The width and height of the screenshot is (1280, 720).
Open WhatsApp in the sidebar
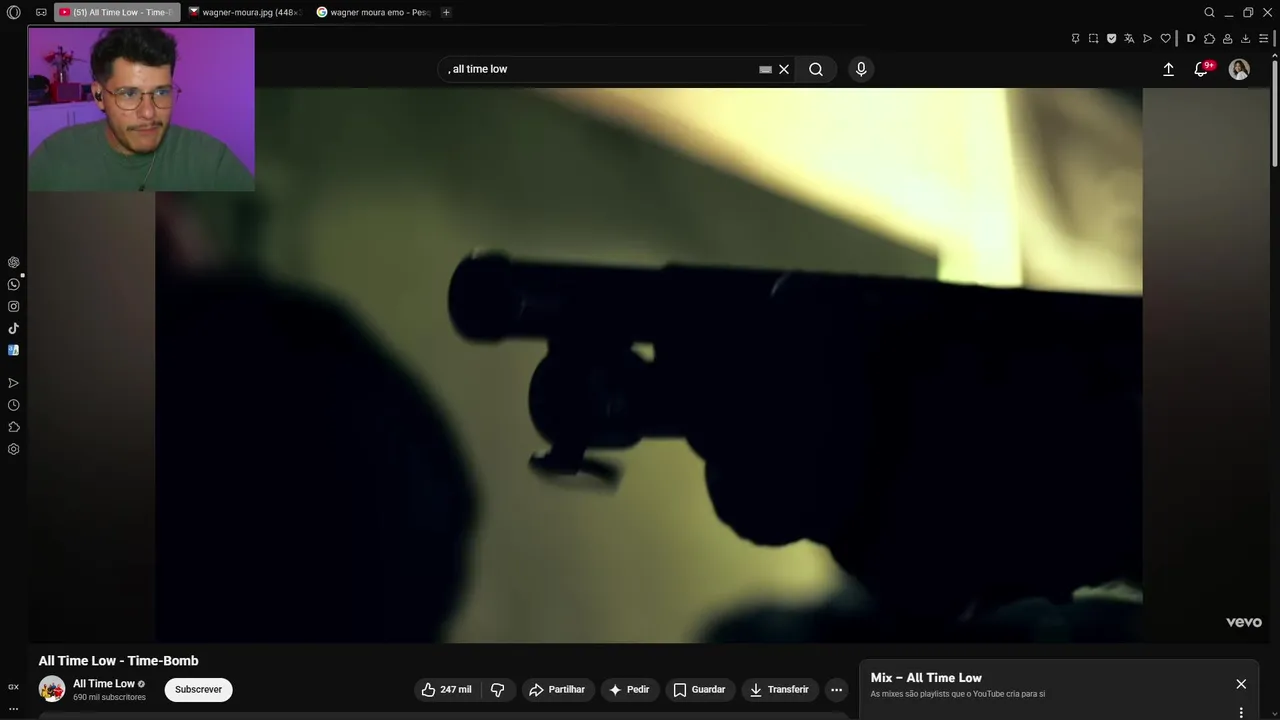coord(14,284)
